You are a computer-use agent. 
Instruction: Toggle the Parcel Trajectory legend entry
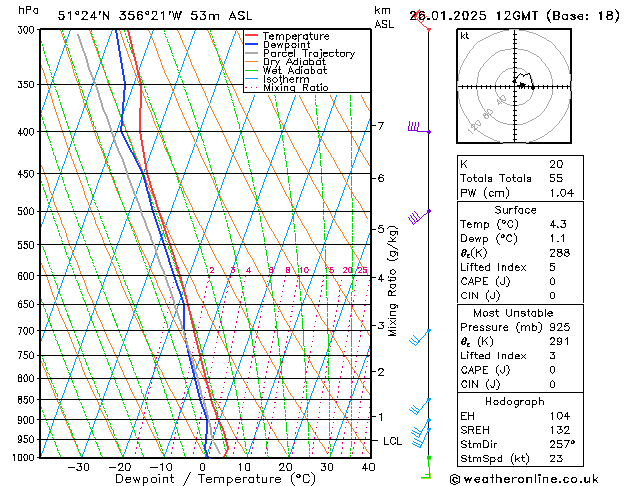(308, 54)
